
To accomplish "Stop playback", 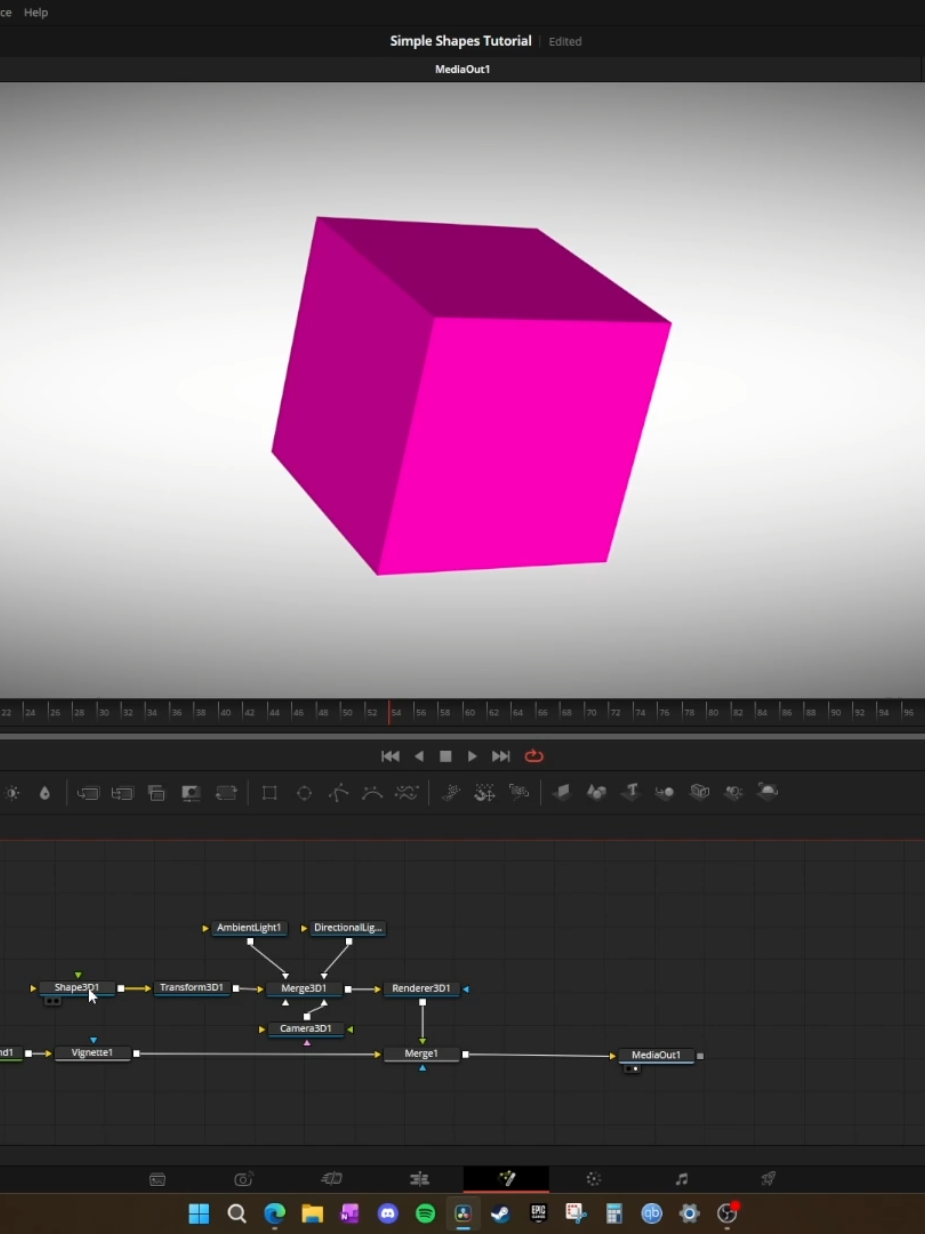I will coord(446,756).
